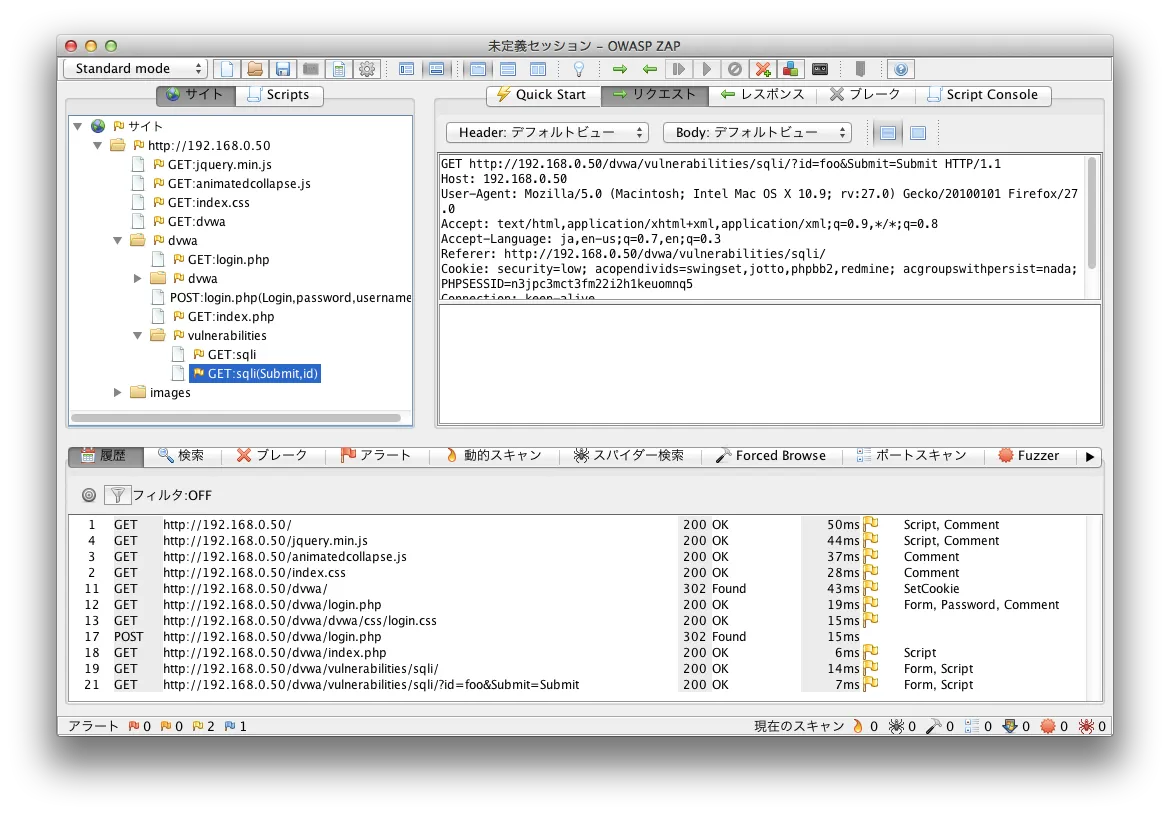Click the green continue arrow in the toolbar
Viewport: 1170px width, 815px height.
[619, 68]
